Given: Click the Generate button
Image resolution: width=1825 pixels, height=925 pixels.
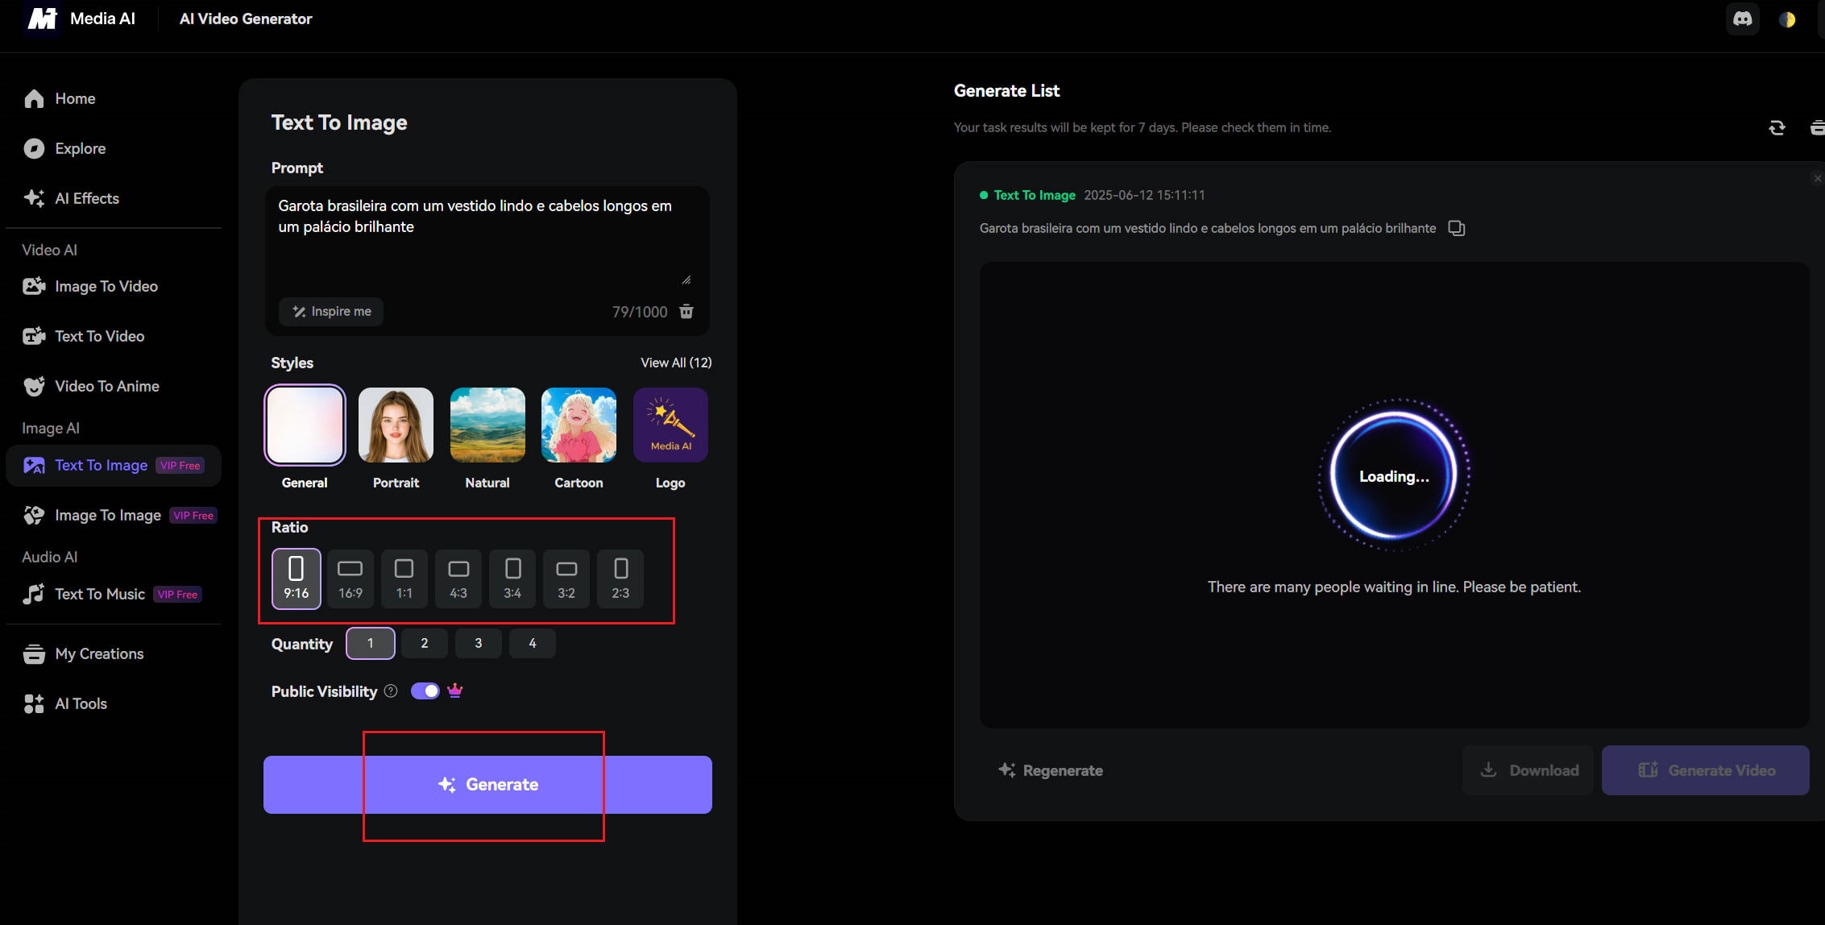Looking at the screenshot, I should tap(487, 785).
